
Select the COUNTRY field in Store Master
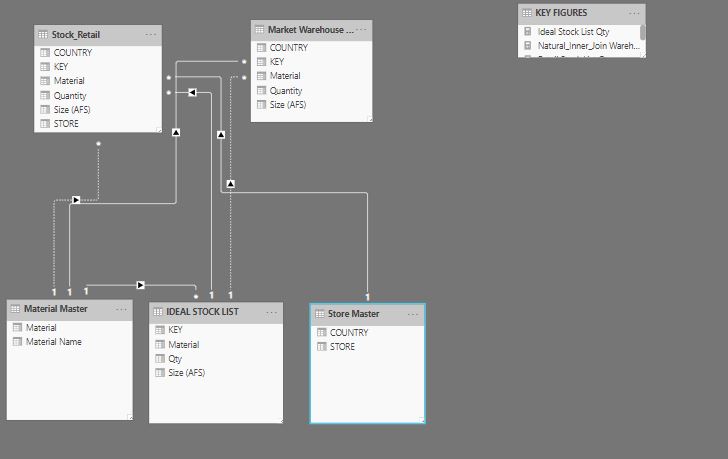click(x=367, y=332)
